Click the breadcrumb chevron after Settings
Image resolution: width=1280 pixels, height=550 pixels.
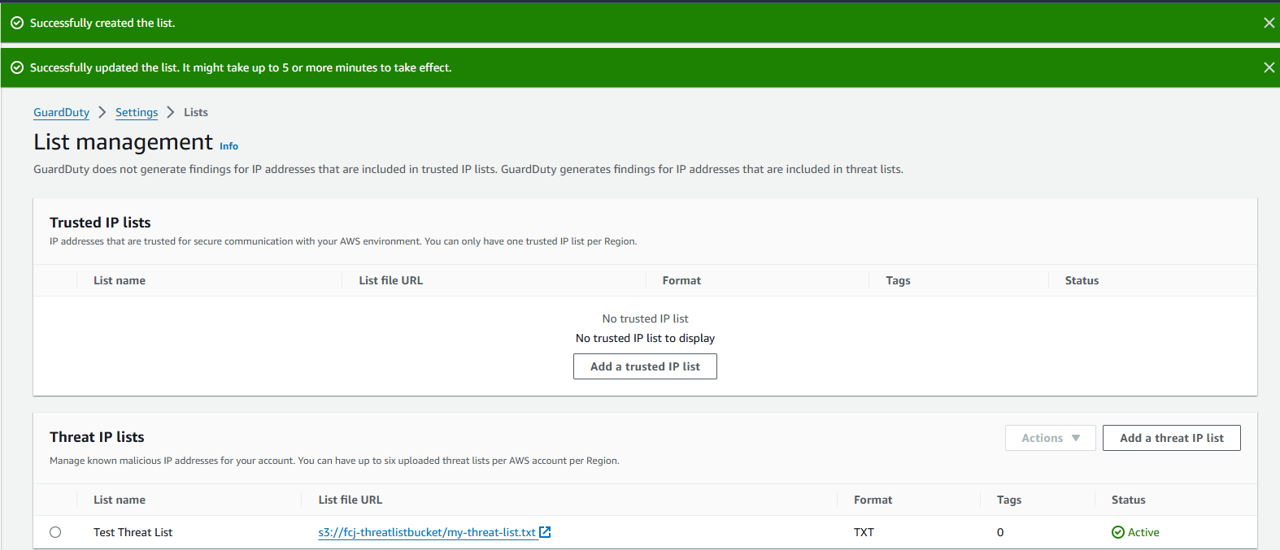(x=171, y=113)
